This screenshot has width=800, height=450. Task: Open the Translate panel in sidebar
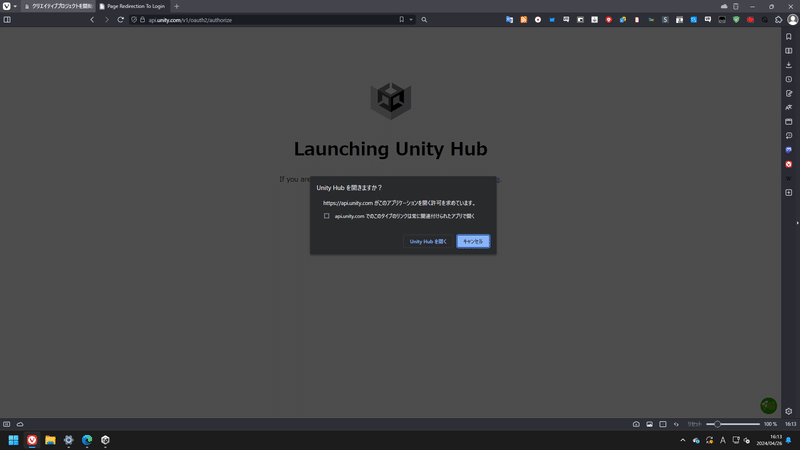pyautogui.click(x=789, y=108)
